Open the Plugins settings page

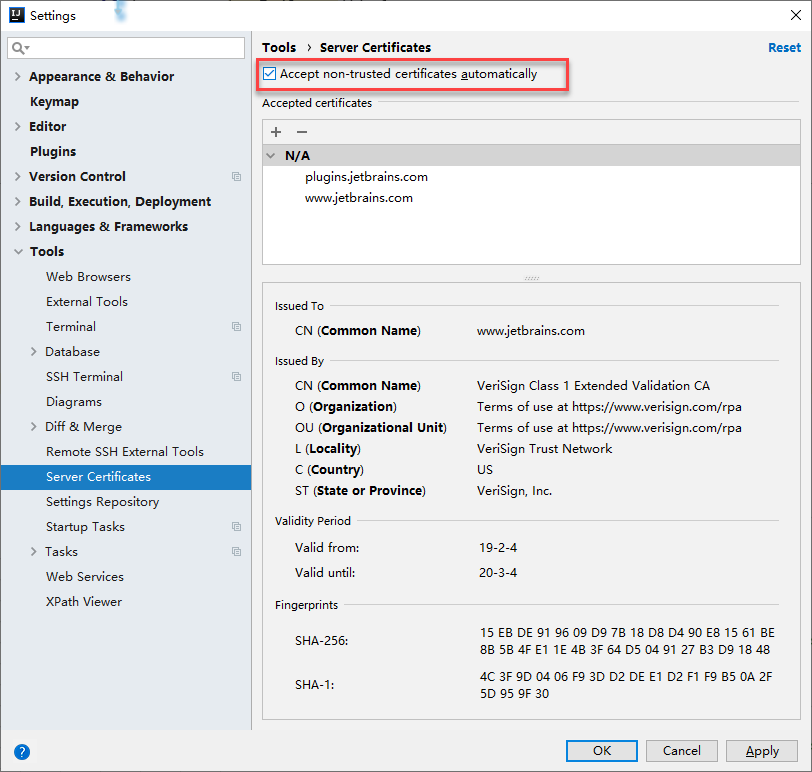[x=53, y=151]
